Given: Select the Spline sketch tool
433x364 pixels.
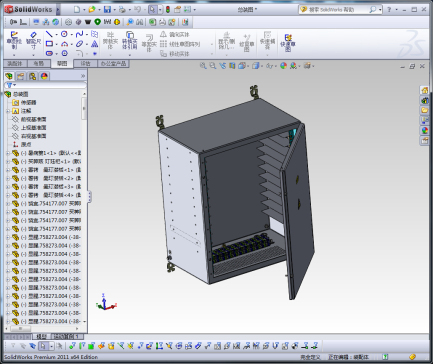Looking at the screenshot, I should click(79, 34).
